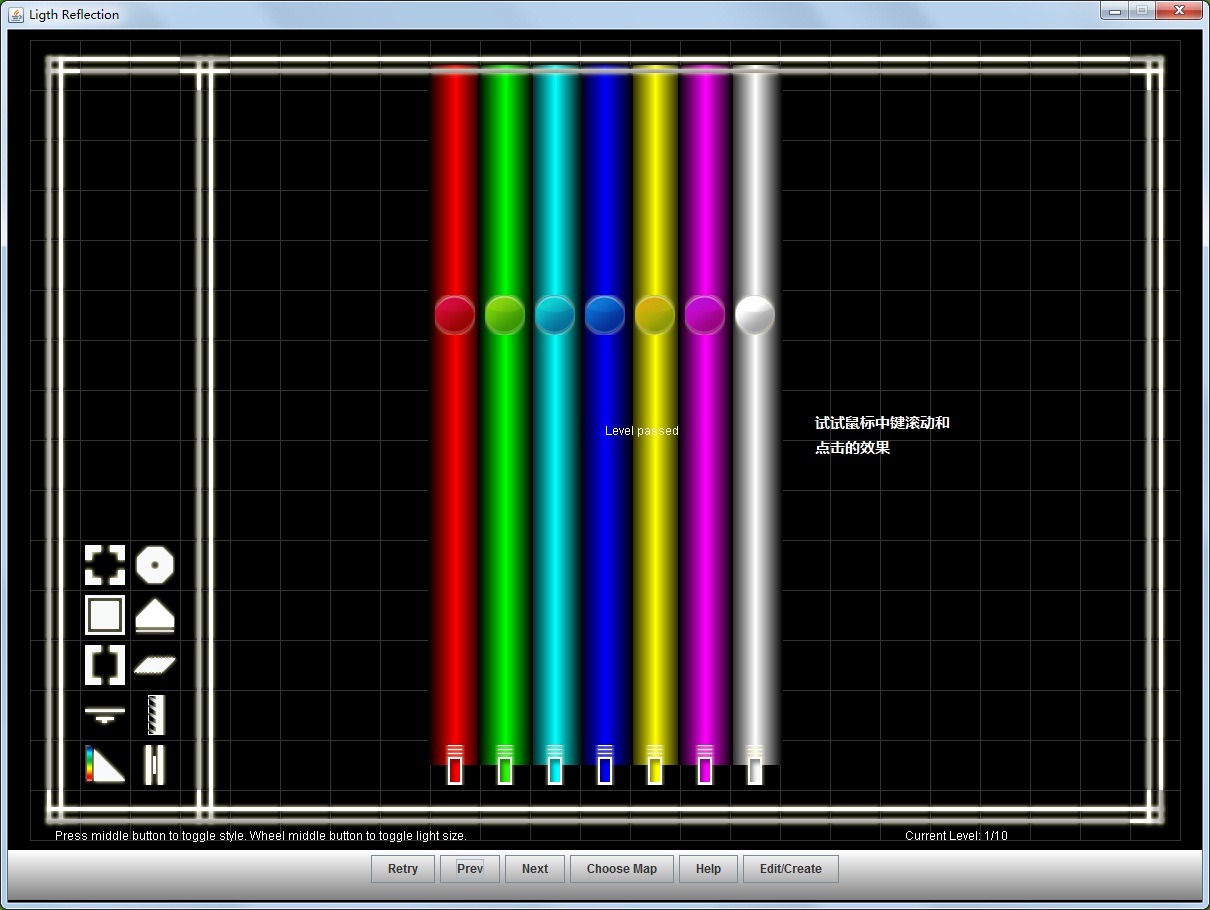This screenshot has width=1210, height=910.
Task: Click the magenta target ball
Action: [705, 315]
